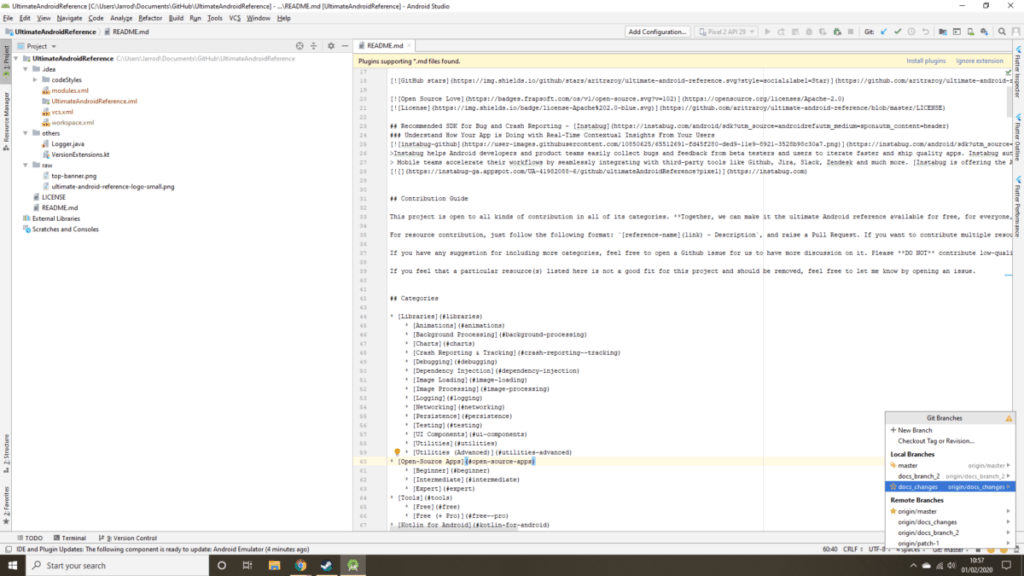
Task: Click Add Configuration button
Action: coord(657,32)
